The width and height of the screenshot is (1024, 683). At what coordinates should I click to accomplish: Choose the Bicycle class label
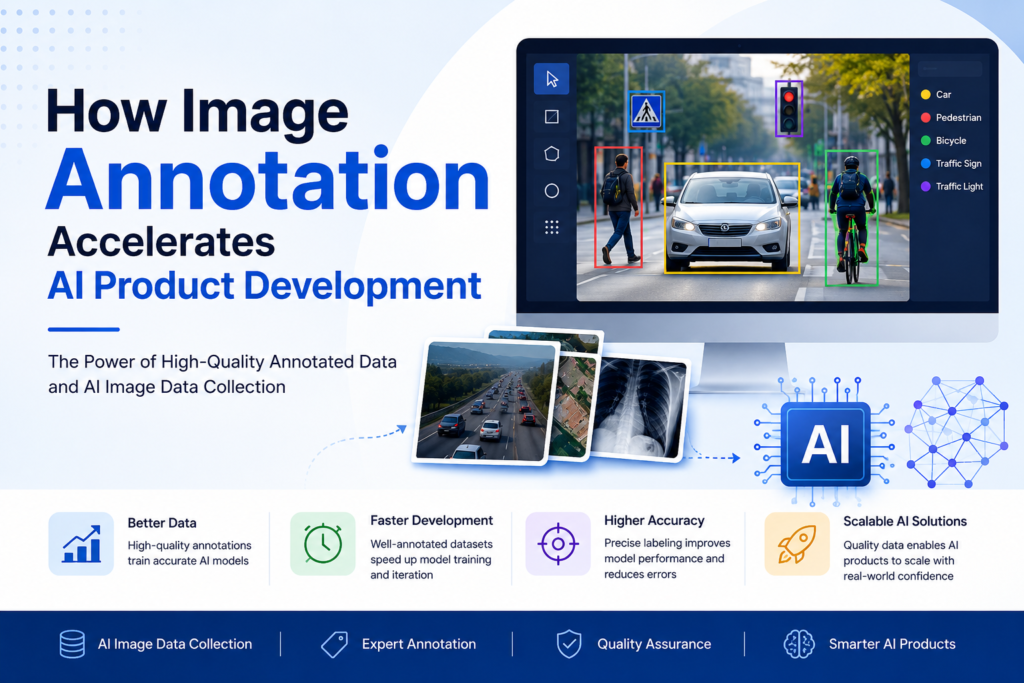click(944, 140)
